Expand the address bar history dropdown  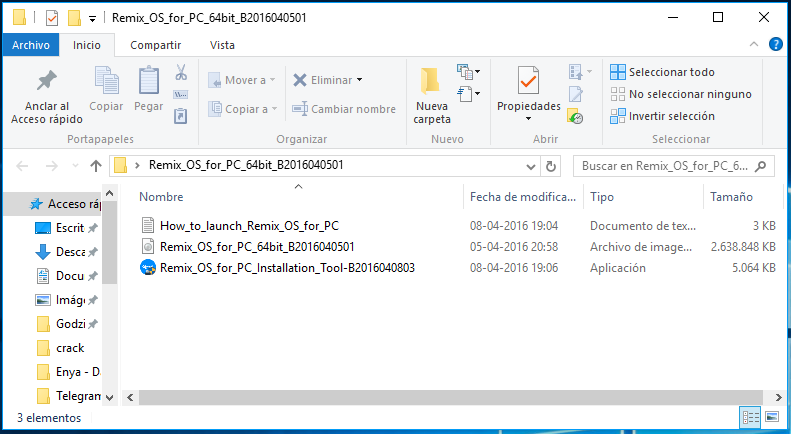(x=531, y=166)
